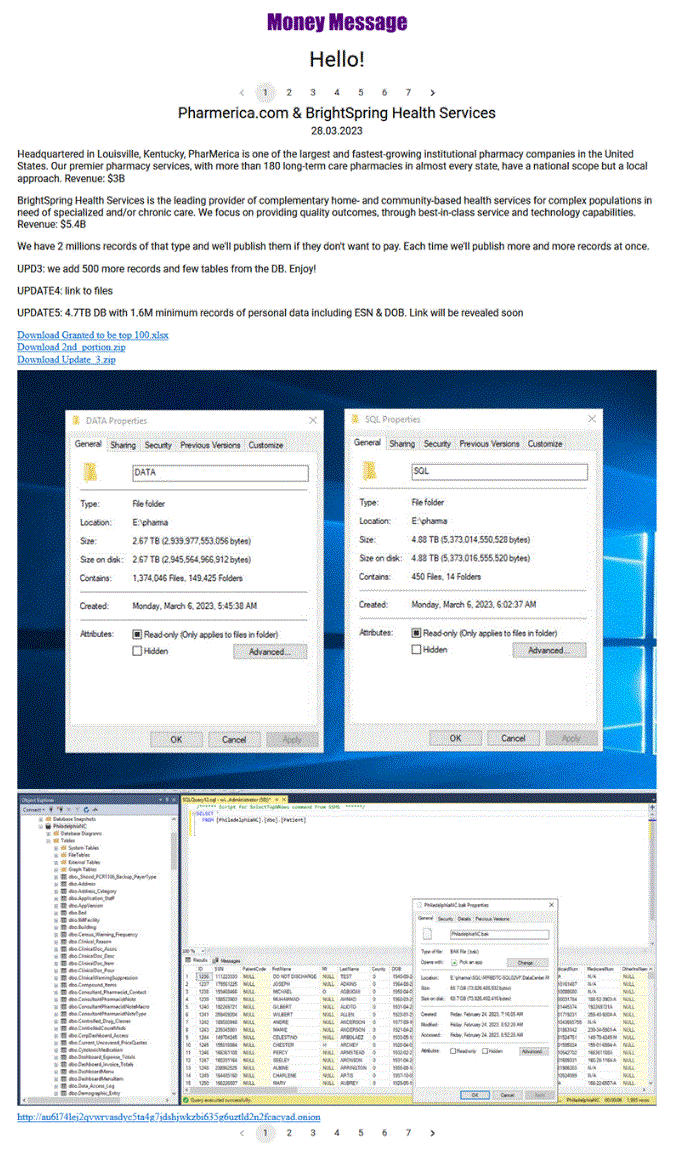Toggle Hidden checkbox in PhiladelphiaNC.bak Properties
Screen dimensions: 673x1149
click(x=485, y=1051)
